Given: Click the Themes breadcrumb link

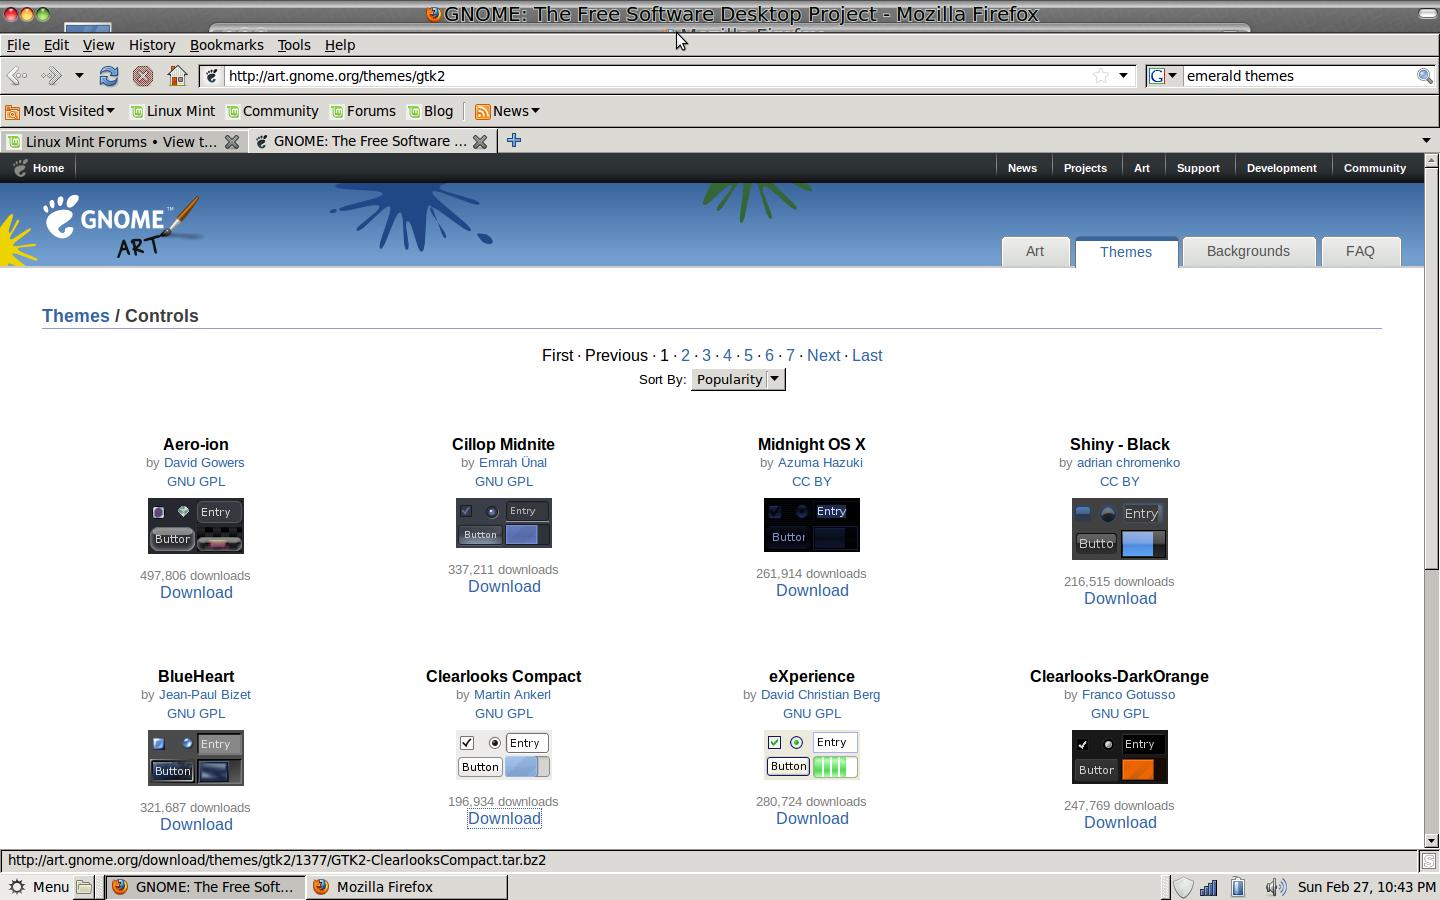Looking at the screenshot, I should [76, 316].
